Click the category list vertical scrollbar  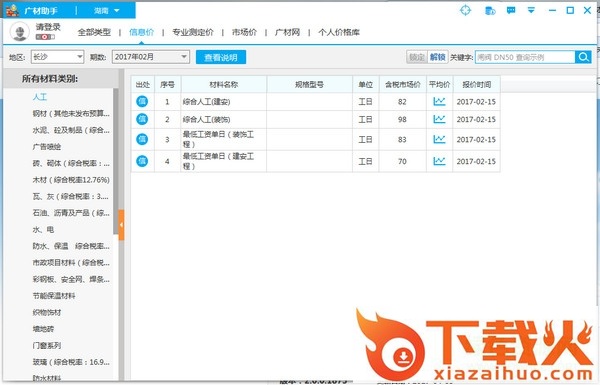coord(116,161)
